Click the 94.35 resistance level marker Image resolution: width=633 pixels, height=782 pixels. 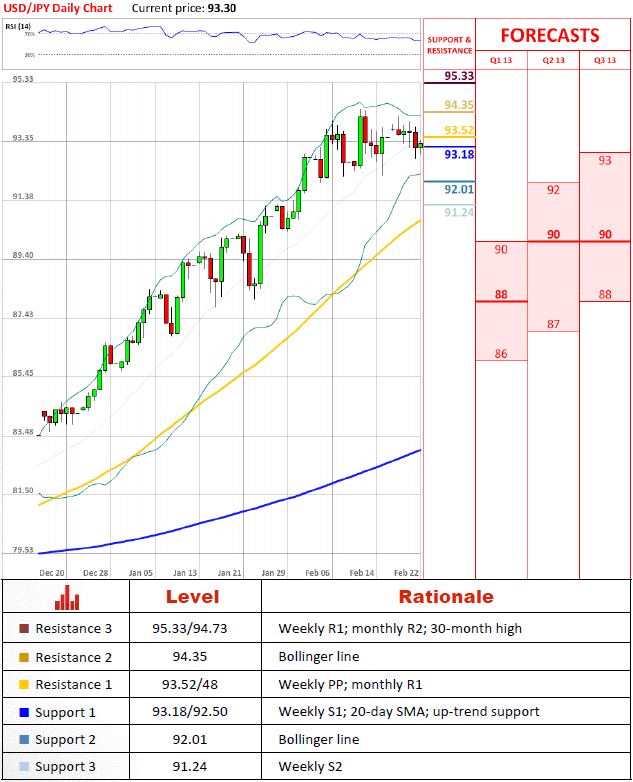click(x=459, y=105)
